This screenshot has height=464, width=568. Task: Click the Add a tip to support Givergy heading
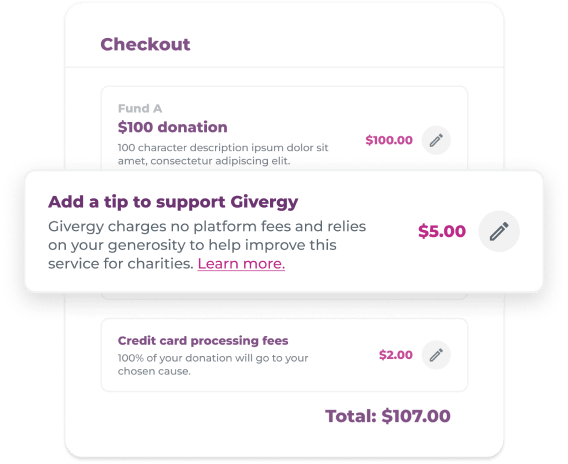173,202
